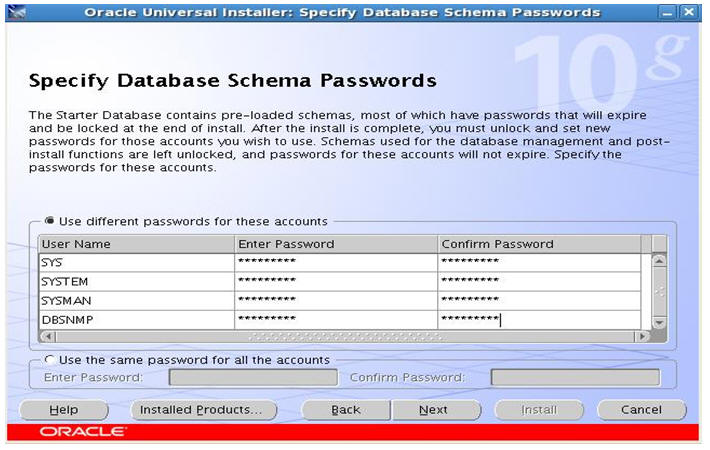Click the table's scroll down arrow
The height and width of the screenshot is (450, 710).
[658, 321]
